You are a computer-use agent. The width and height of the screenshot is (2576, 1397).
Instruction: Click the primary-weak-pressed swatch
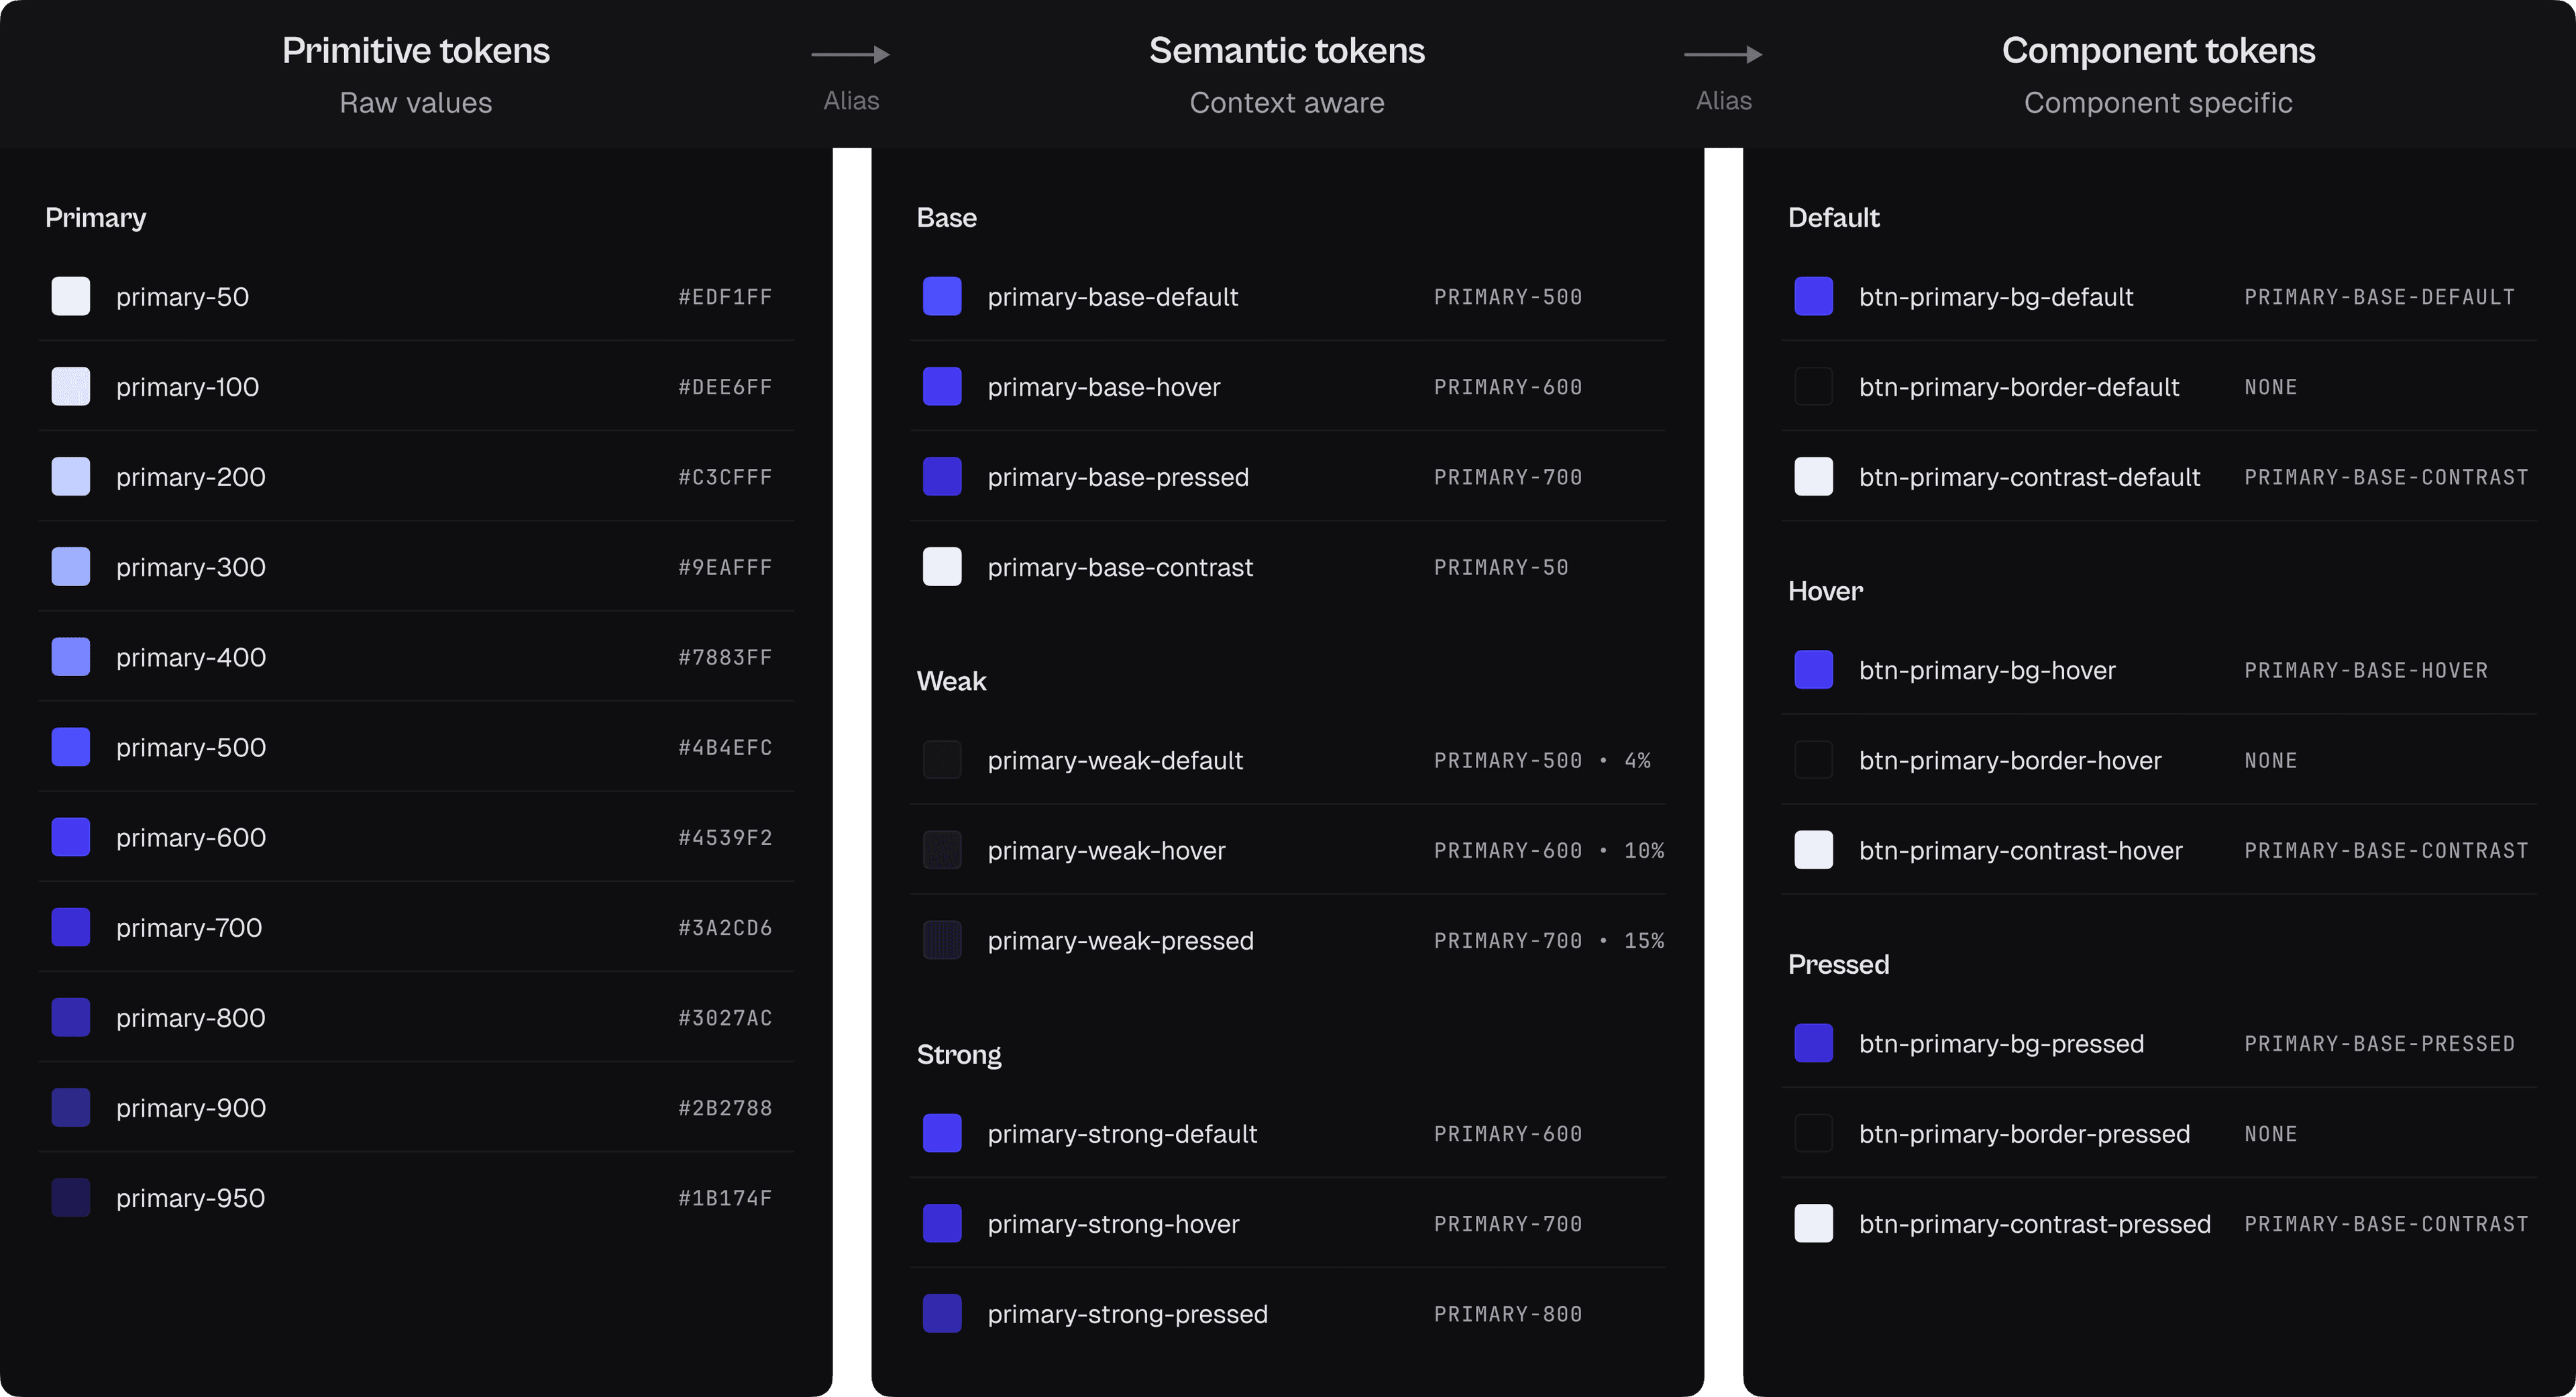pos(942,940)
